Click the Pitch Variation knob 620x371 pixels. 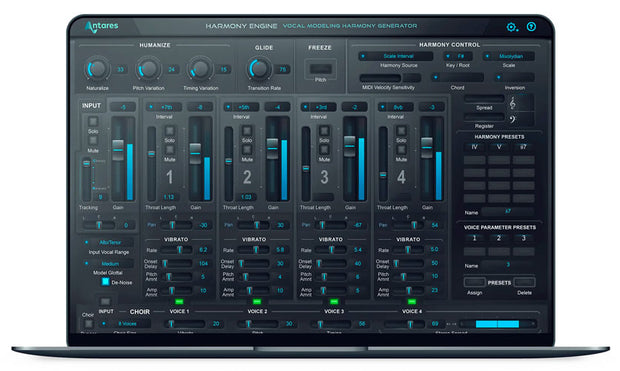tap(148, 69)
